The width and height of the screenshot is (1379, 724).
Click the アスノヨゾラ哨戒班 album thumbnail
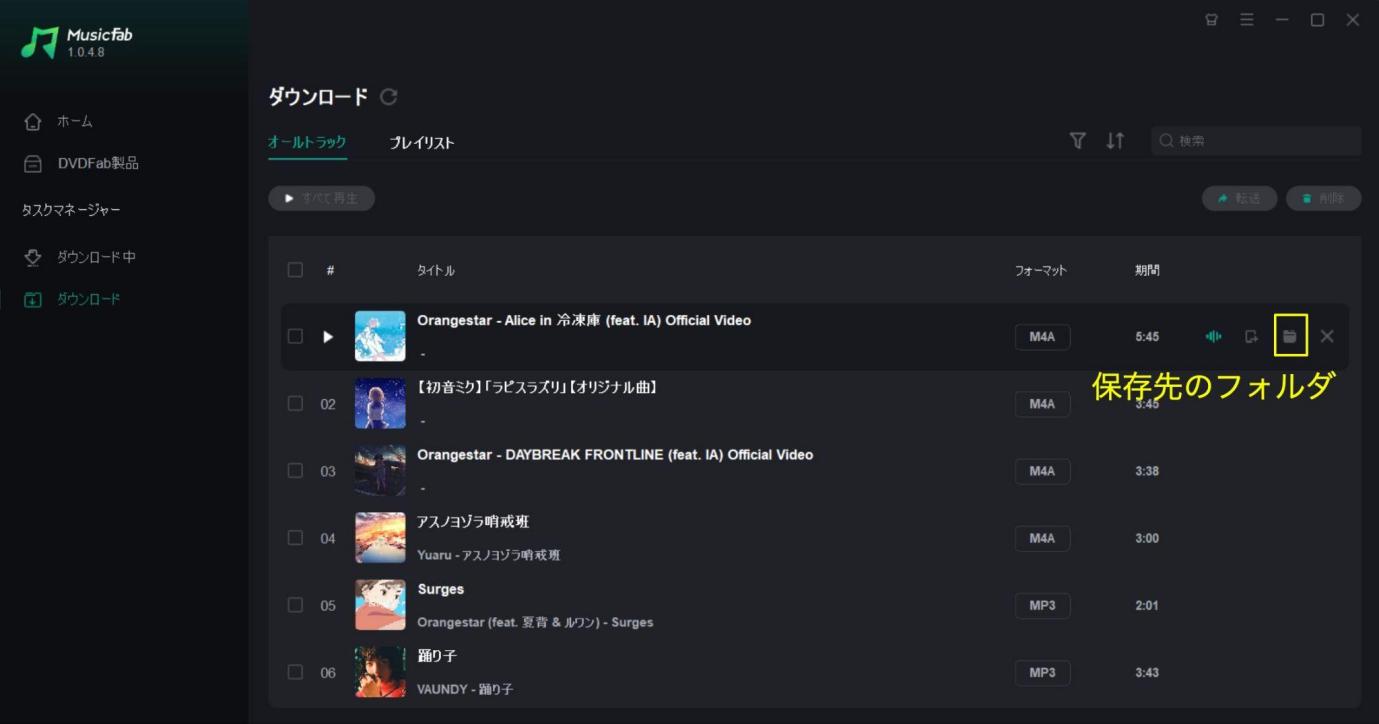tap(380, 537)
